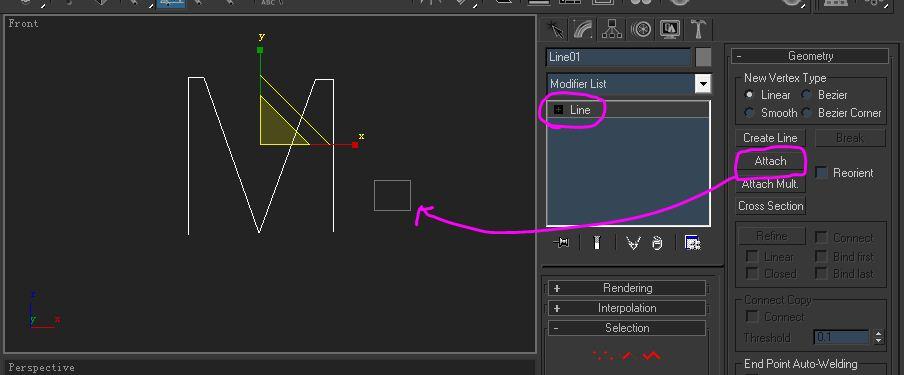Toggle the Linear refine checkbox
This screenshot has width=904, height=375.
[x=752, y=256]
